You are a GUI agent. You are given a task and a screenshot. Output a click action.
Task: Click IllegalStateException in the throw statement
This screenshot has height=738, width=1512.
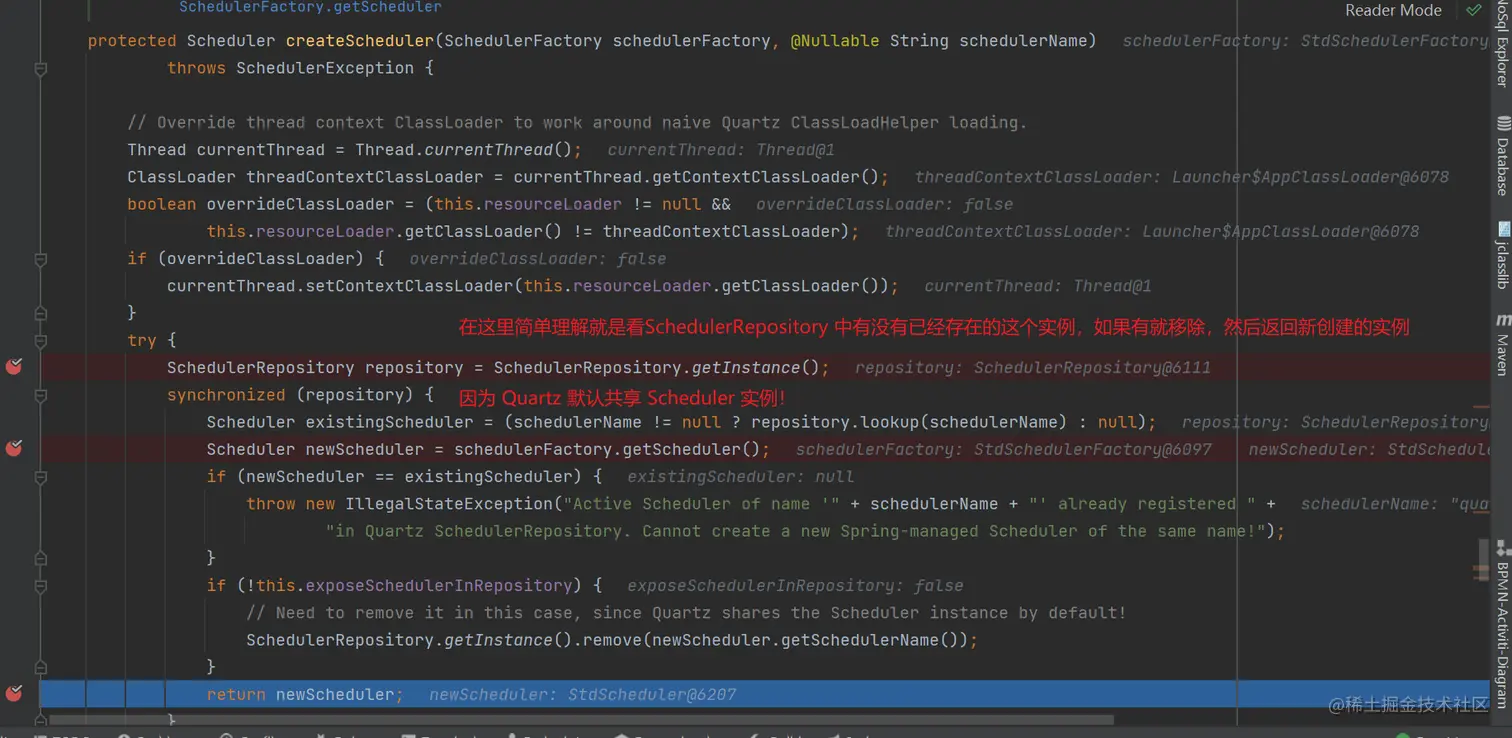tap(459, 504)
